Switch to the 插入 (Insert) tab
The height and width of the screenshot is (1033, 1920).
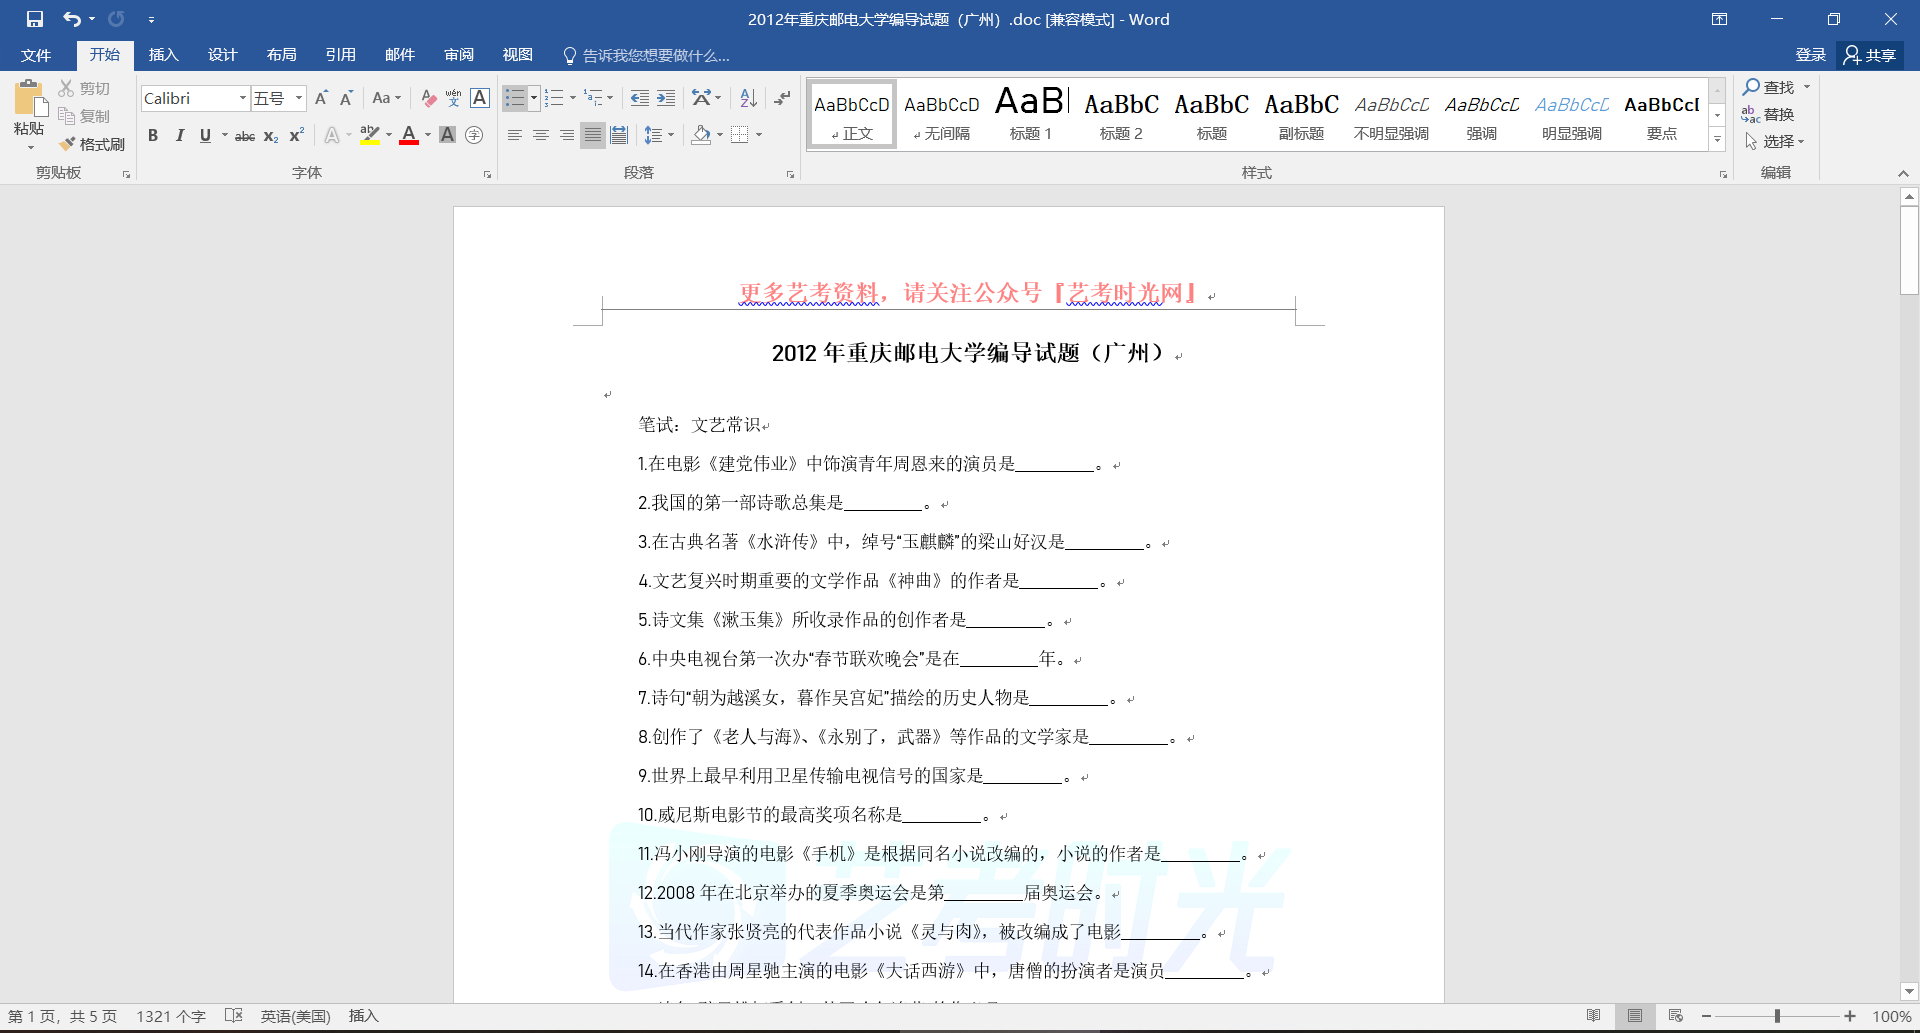(163, 55)
